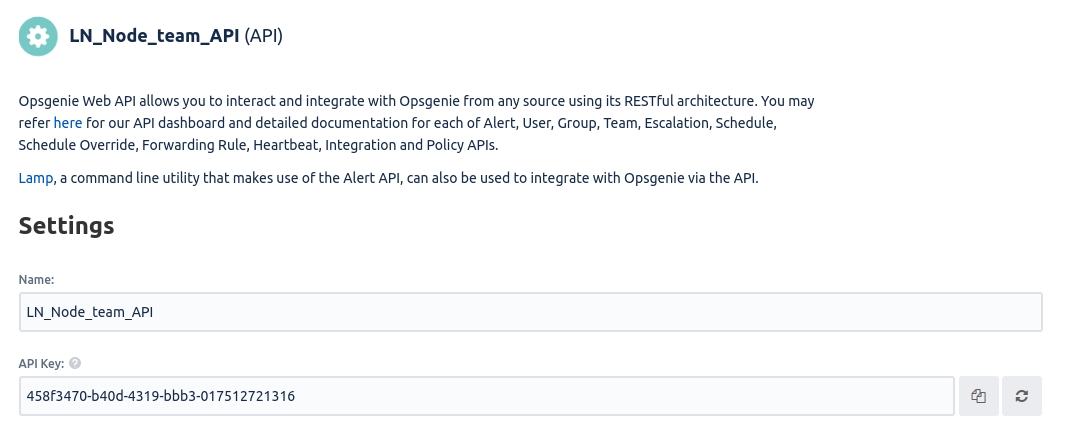Screen dimensions: 1066x427
Task: Regenerate the API key with the refresh icon
Action: (1021, 396)
